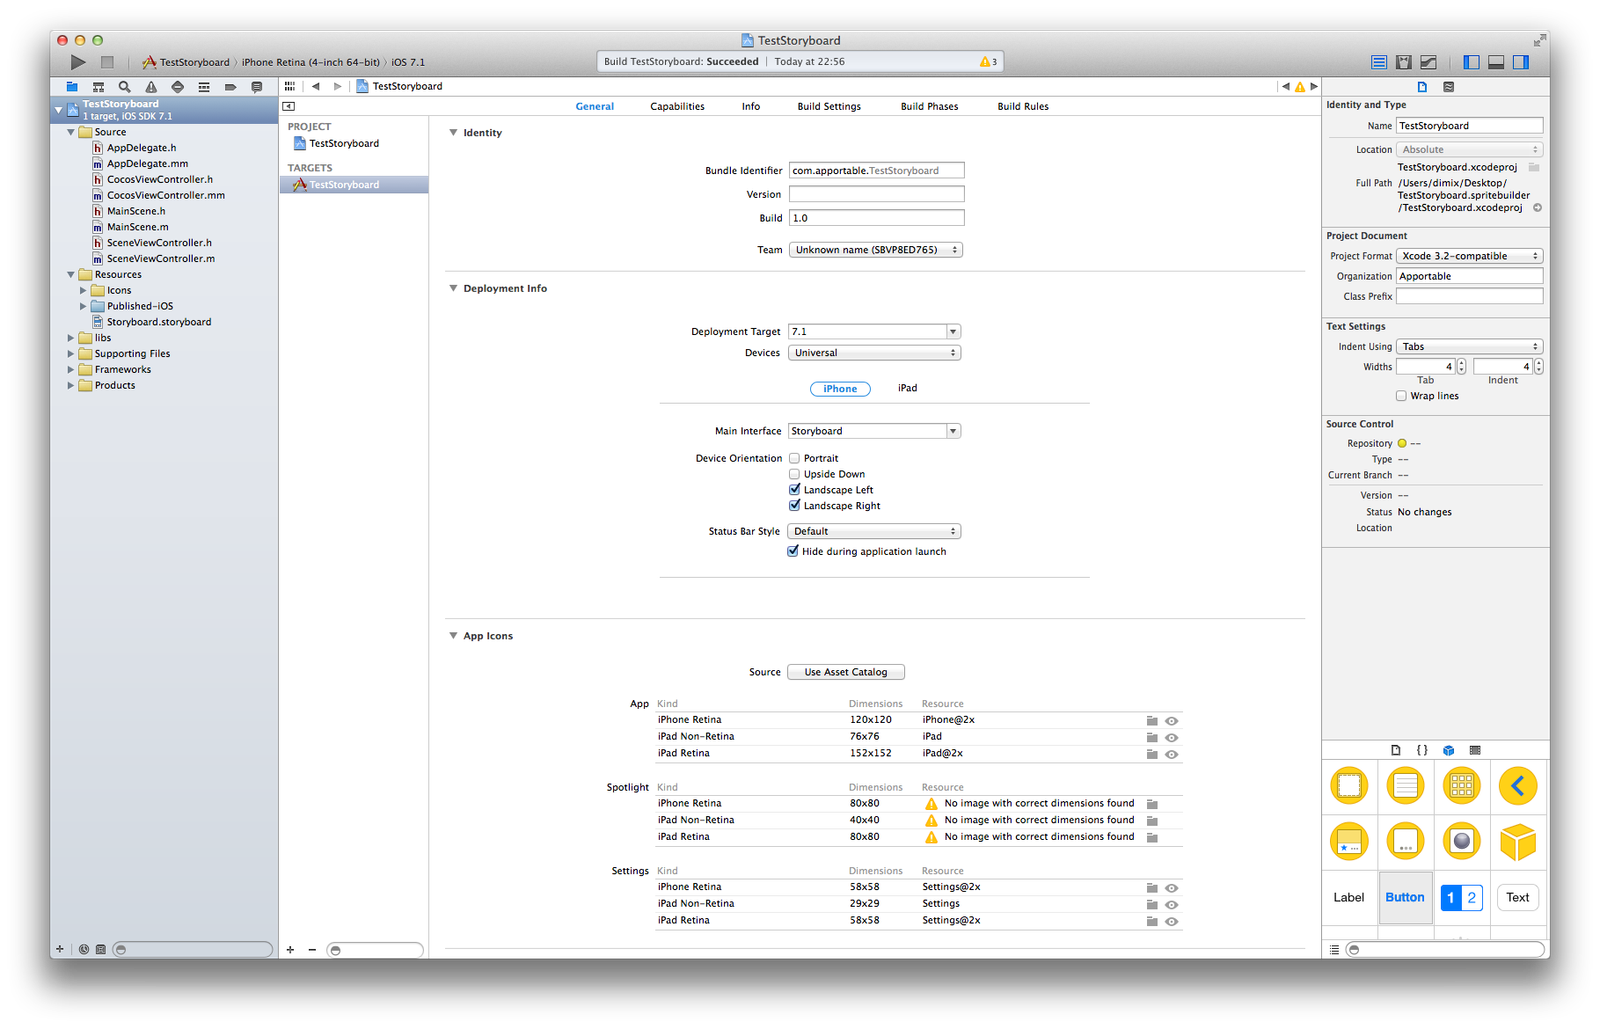Select the iPad deployment tab
This screenshot has width=1600, height=1028.
point(907,388)
